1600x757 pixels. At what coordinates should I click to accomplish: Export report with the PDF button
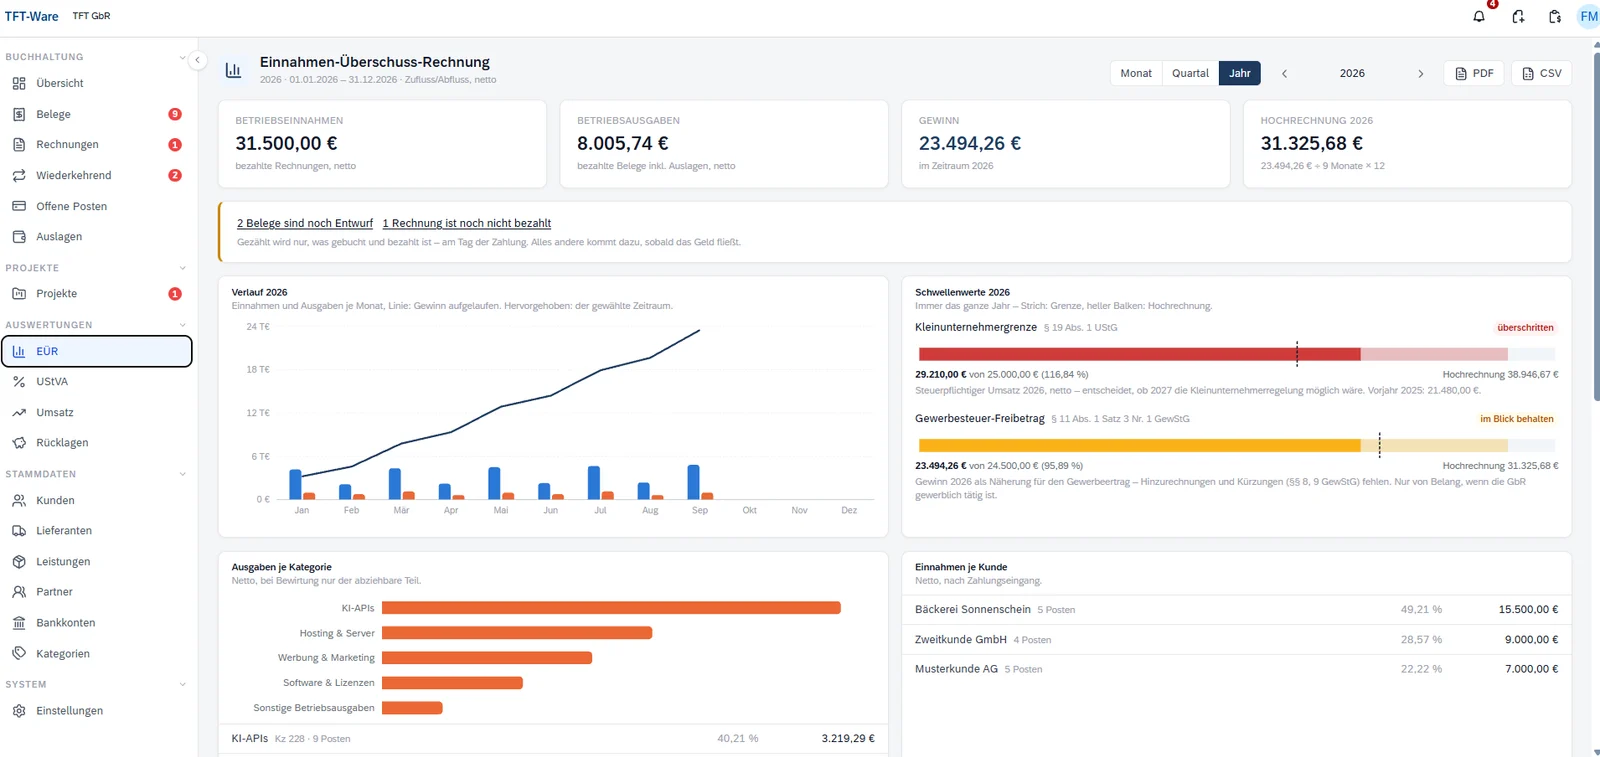pyautogui.click(x=1474, y=73)
